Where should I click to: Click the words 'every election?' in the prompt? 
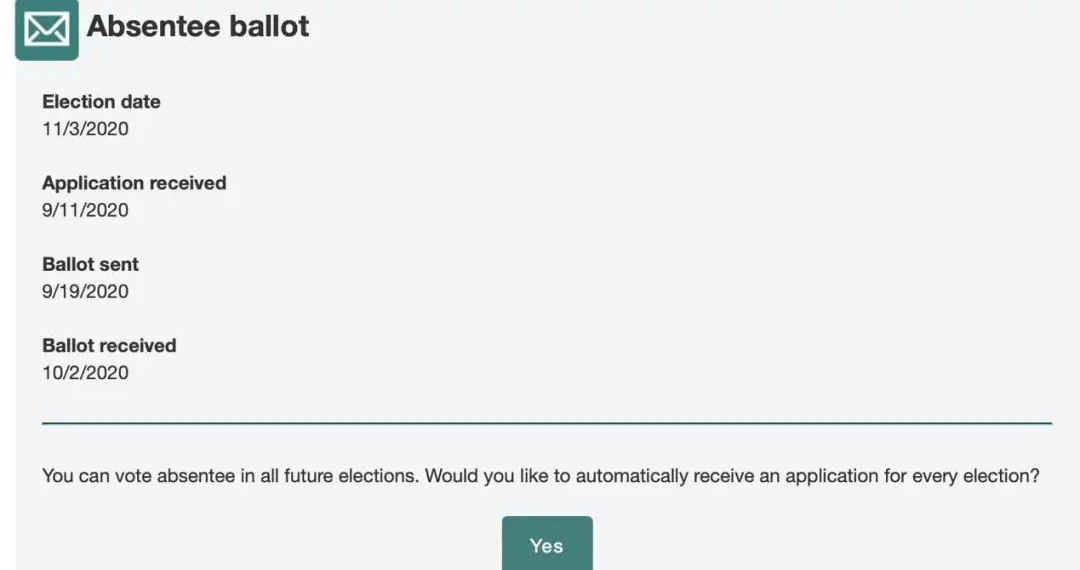tap(976, 476)
